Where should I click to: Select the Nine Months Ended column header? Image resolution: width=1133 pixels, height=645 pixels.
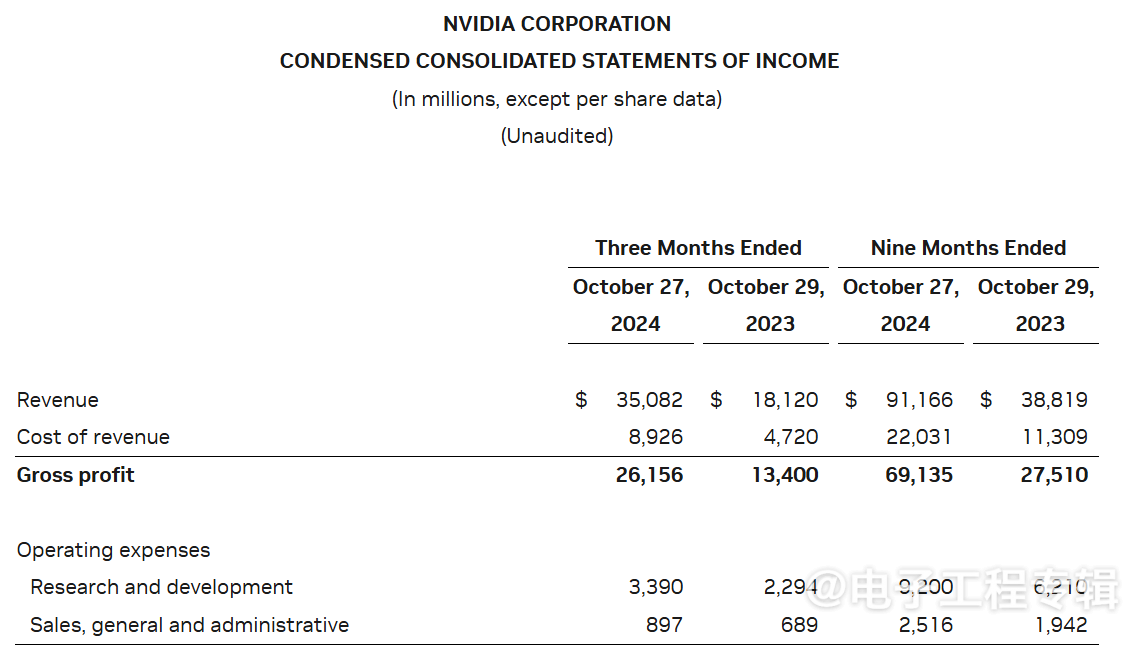pyautogui.click(x=968, y=248)
